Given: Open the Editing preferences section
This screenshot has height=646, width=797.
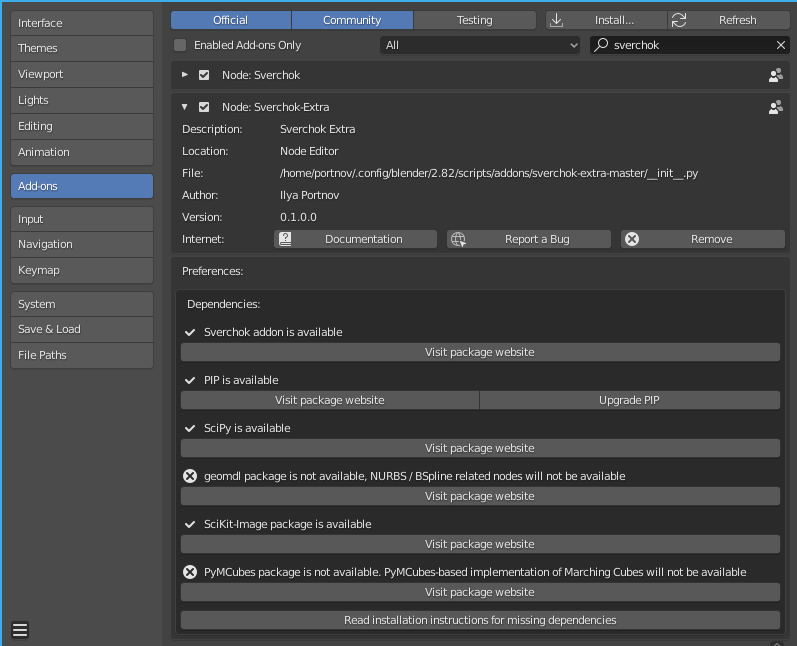Looking at the screenshot, I should [82, 126].
